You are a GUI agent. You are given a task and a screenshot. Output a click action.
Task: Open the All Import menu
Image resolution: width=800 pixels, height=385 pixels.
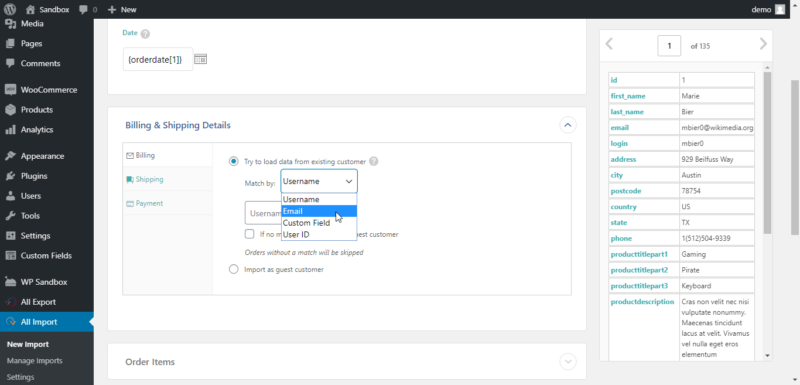46,322
